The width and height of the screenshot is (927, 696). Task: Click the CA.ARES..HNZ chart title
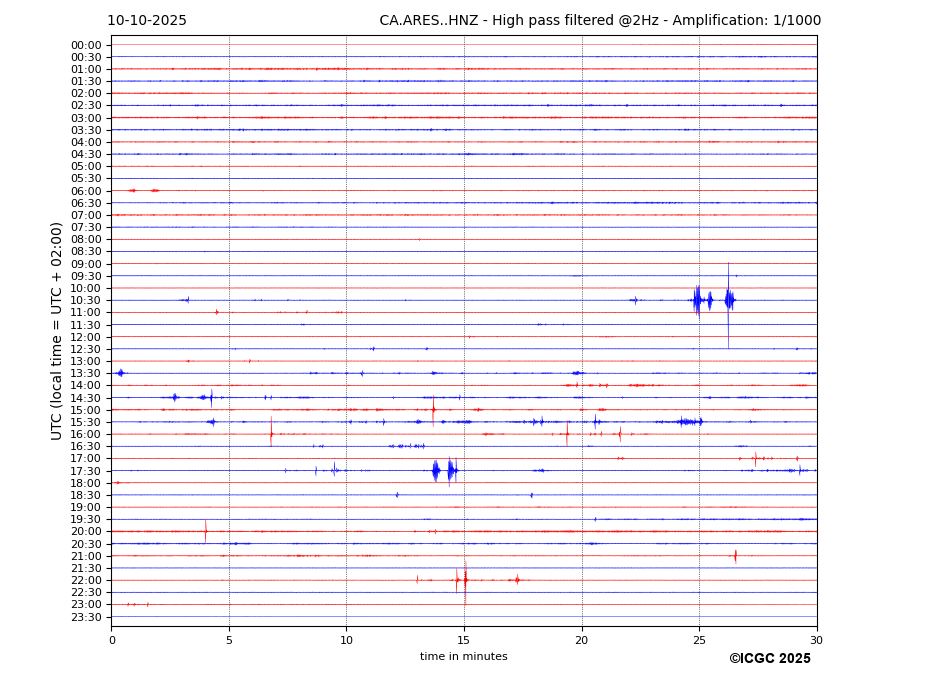tap(600, 21)
